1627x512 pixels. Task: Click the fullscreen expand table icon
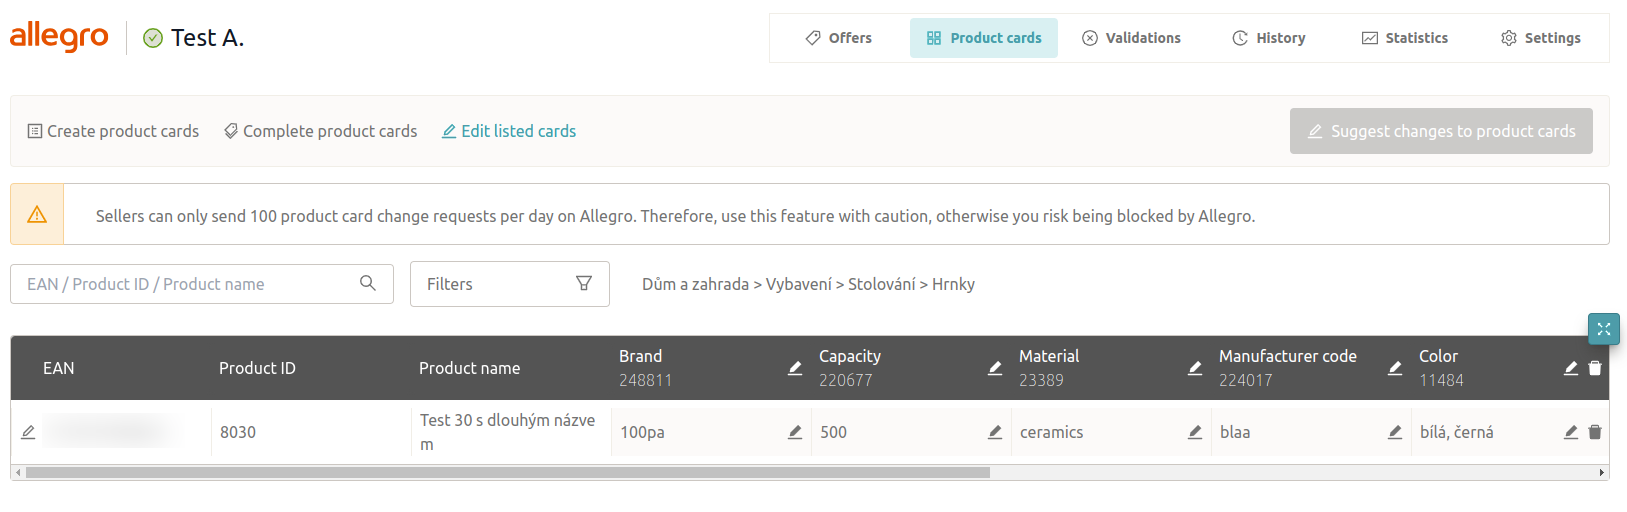(1603, 329)
